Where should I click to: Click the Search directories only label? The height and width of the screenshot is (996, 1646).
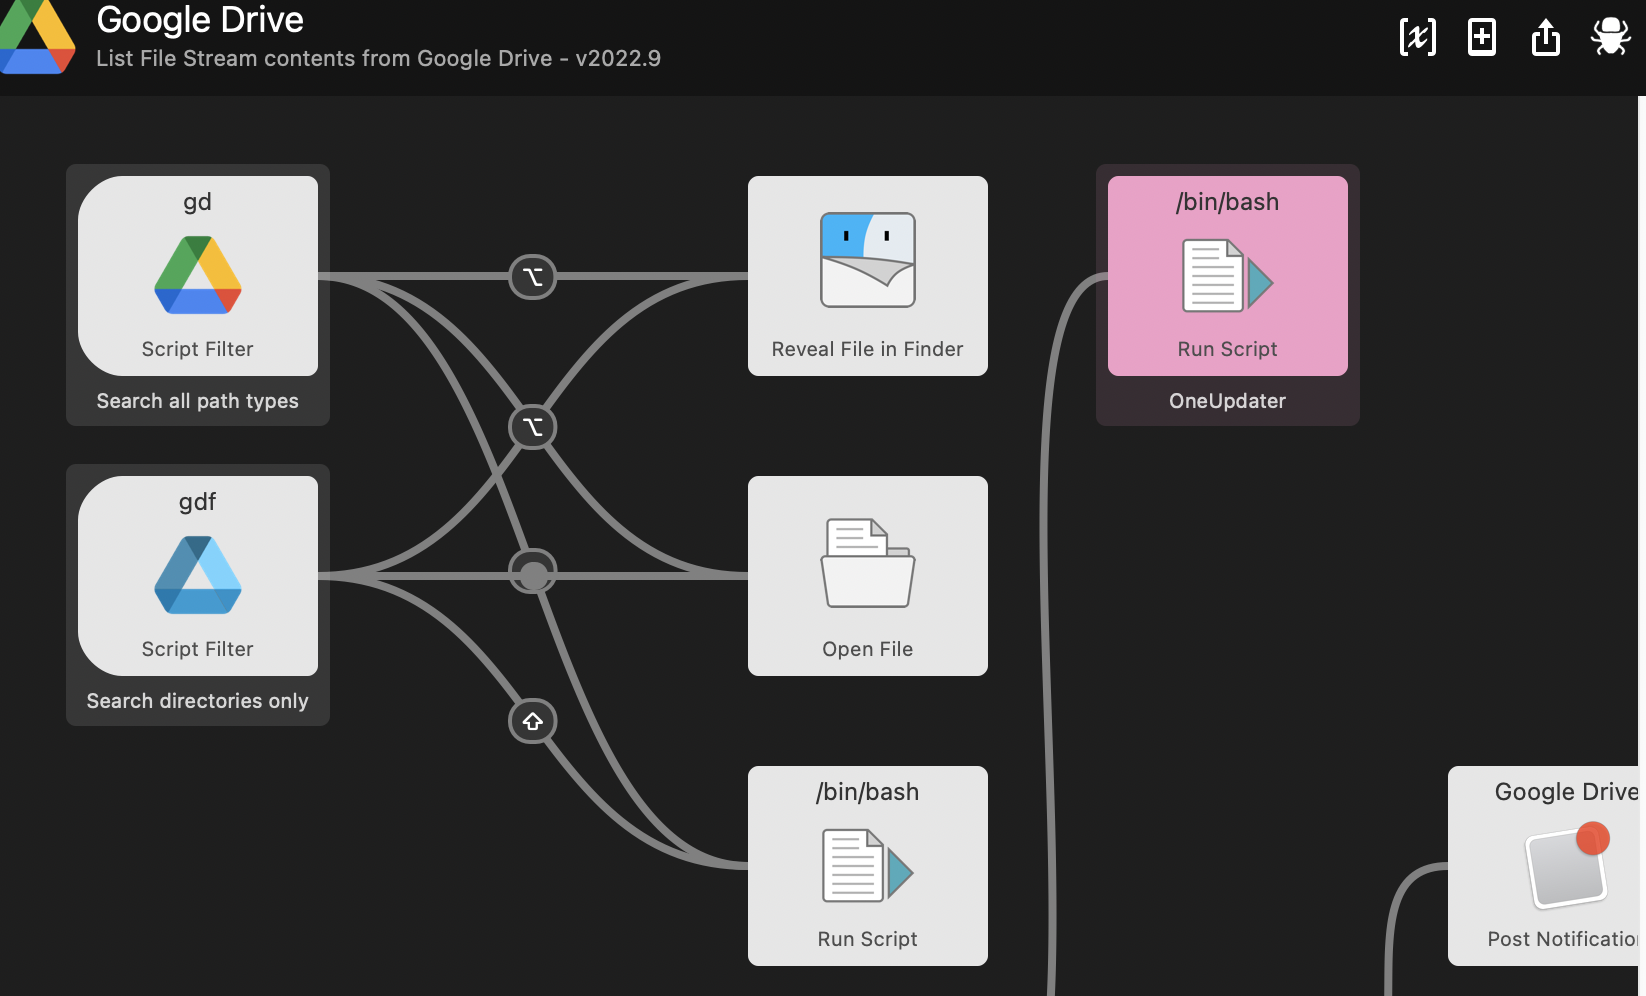pos(197,701)
